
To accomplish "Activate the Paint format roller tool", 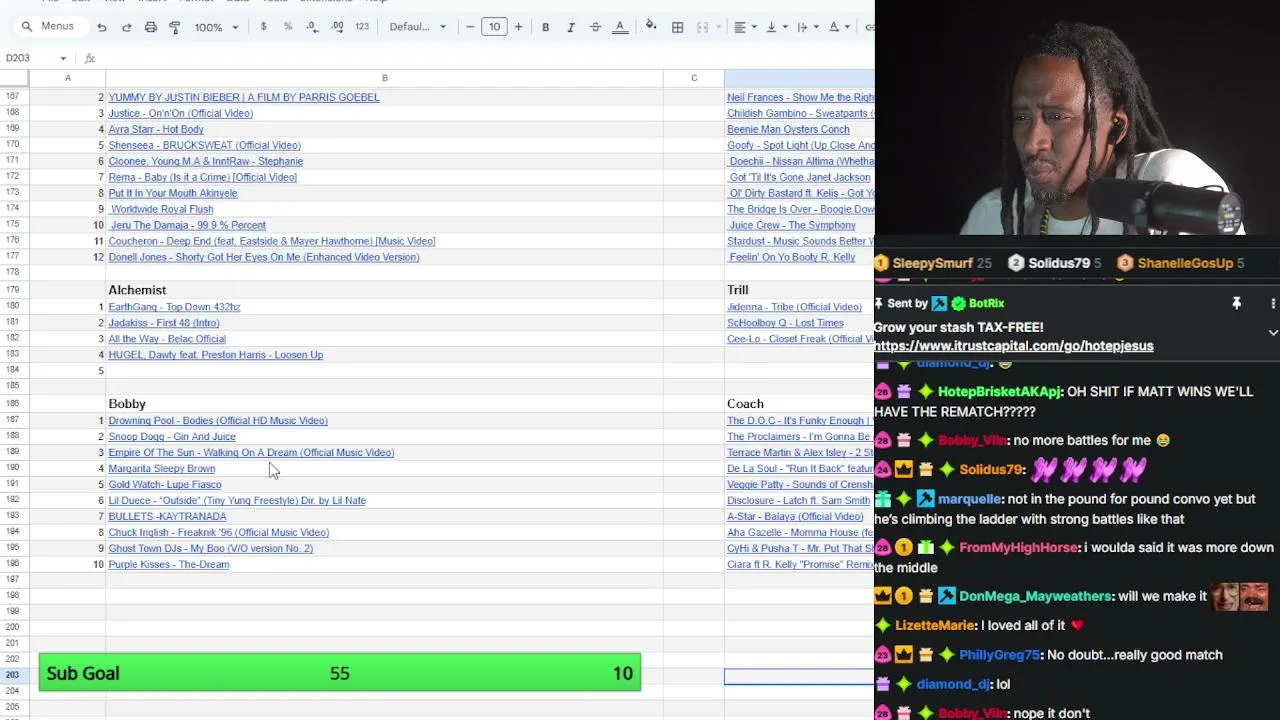I will coord(175,27).
